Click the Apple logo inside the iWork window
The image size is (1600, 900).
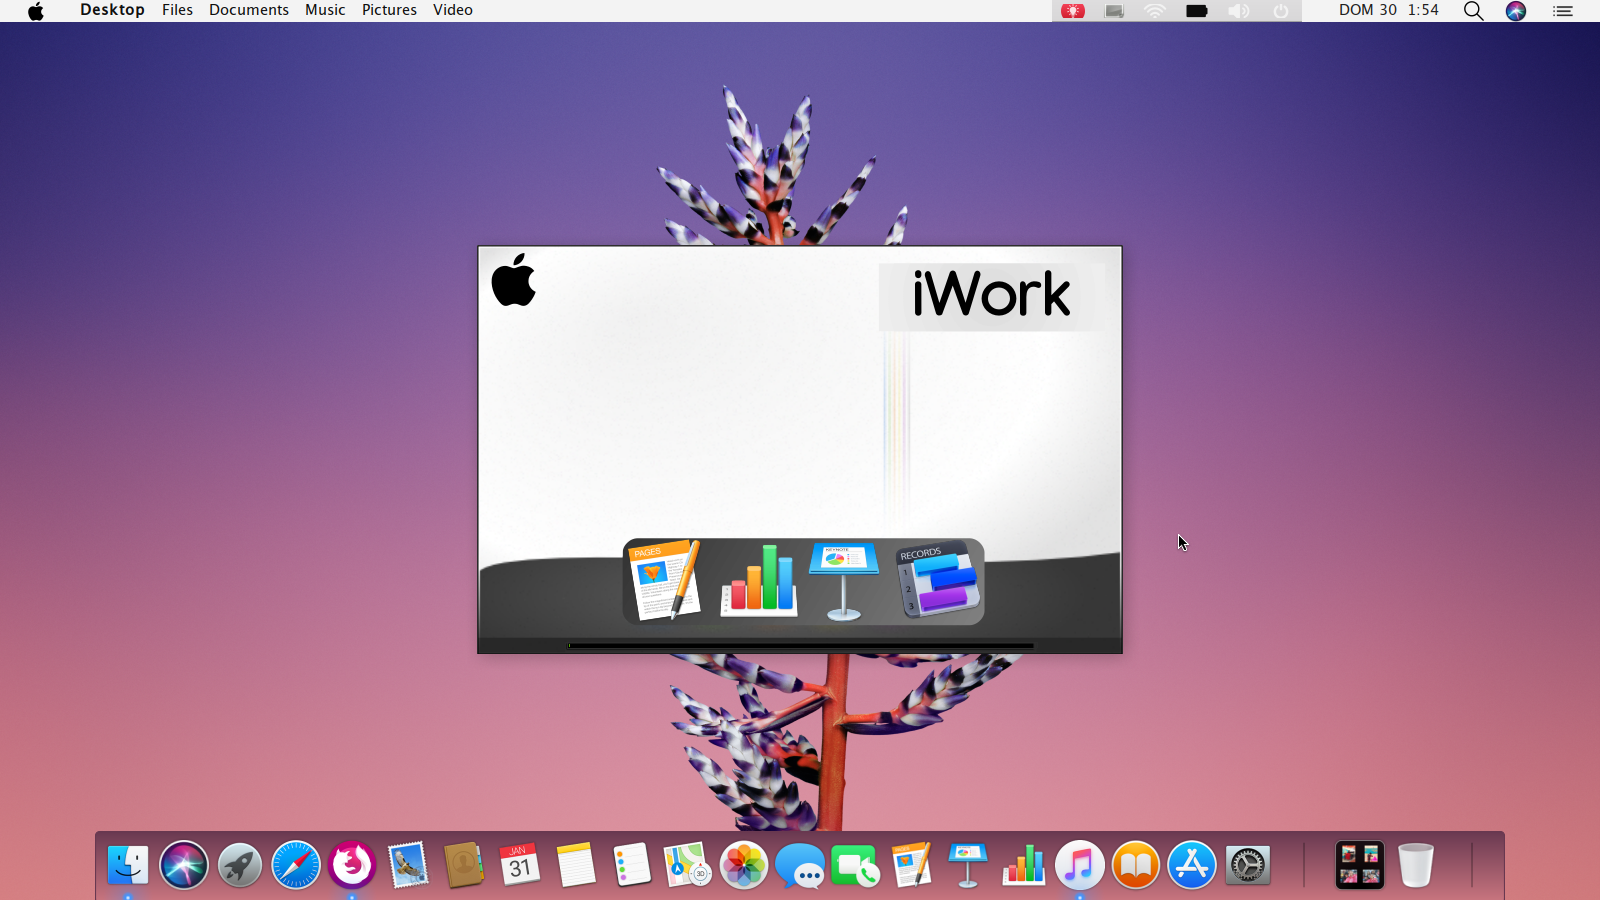514,280
